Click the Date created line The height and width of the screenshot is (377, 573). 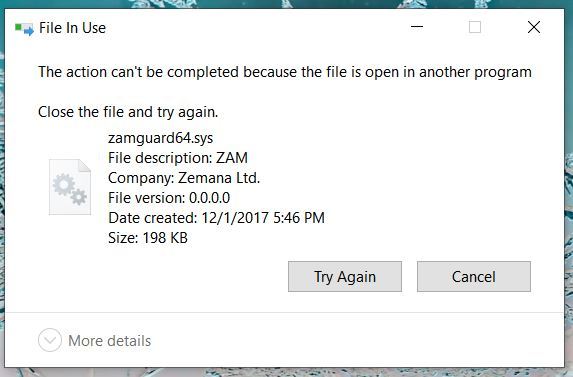click(216, 218)
